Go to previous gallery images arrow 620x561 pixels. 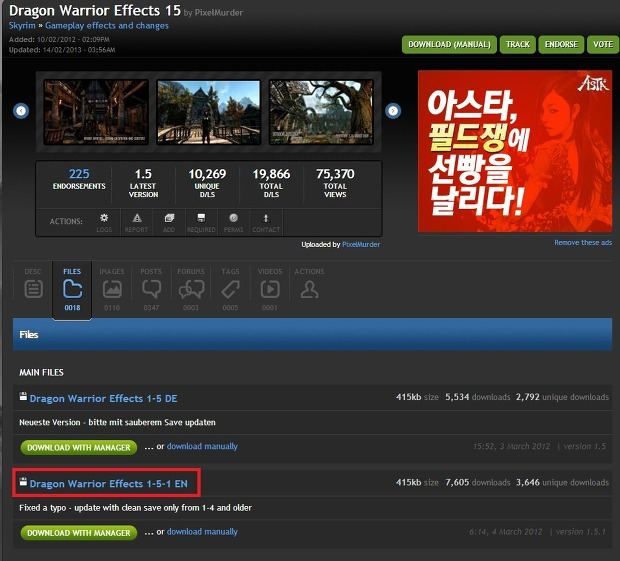[21, 111]
